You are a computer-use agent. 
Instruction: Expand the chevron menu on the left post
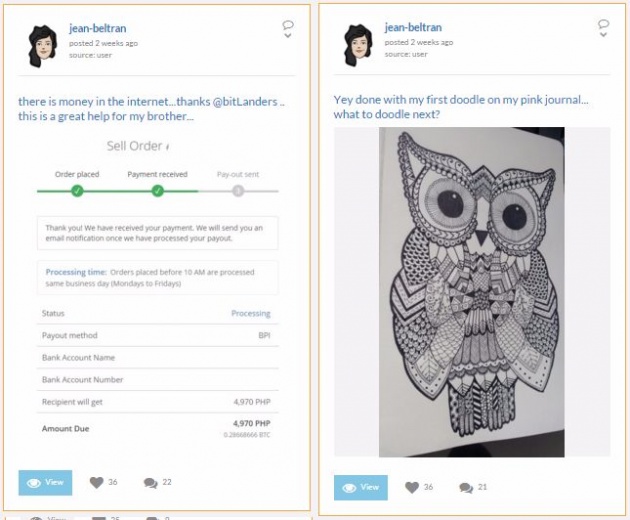(x=288, y=36)
